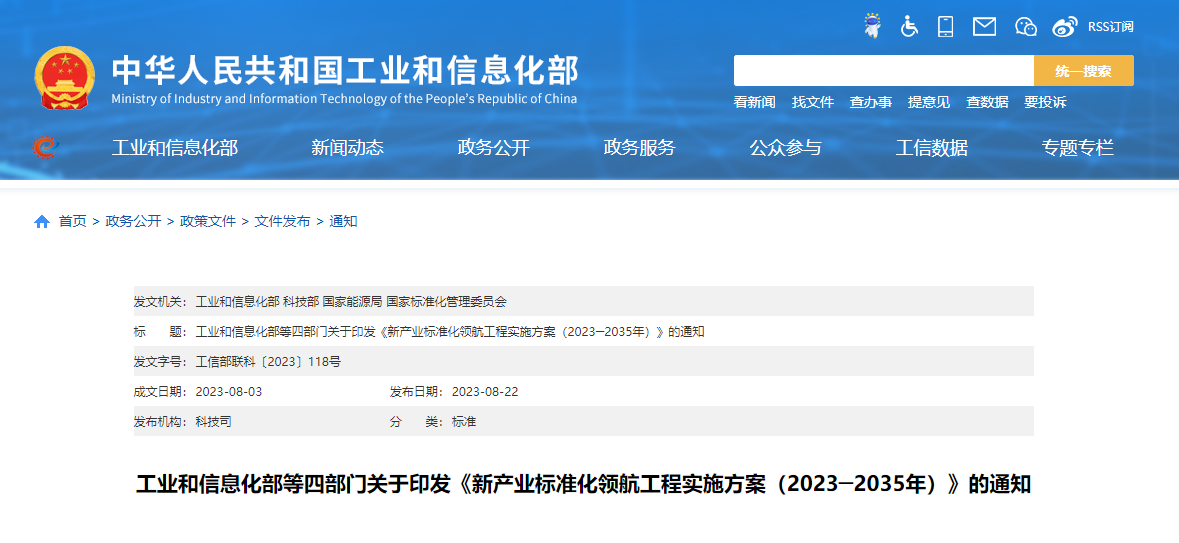Click 文件发布 breadcrumb link

coord(282,222)
